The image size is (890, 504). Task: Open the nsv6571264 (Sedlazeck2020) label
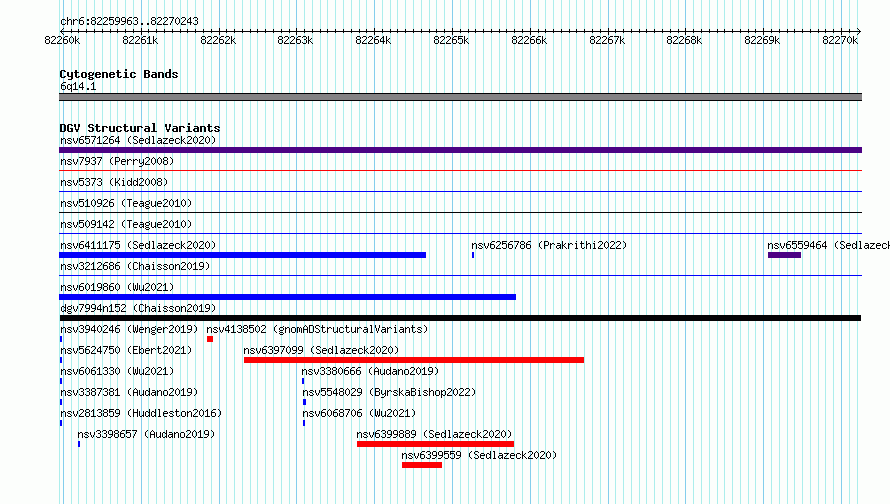click(138, 140)
